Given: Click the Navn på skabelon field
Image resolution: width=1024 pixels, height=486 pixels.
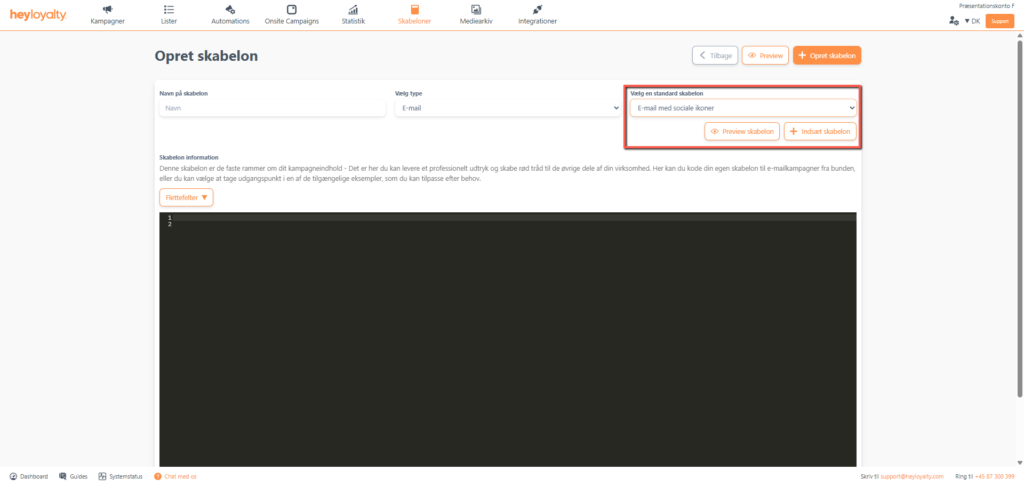Looking at the screenshot, I should tap(271, 107).
